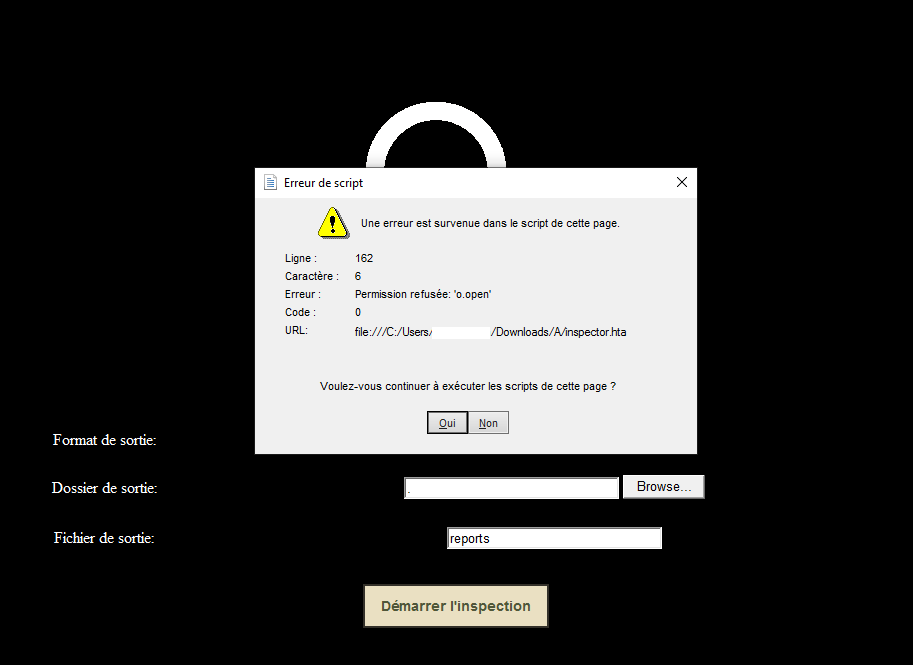Select the Permission refusée: 'o.open' error text
The width and height of the screenshot is (913, 665).
point(423,294)
